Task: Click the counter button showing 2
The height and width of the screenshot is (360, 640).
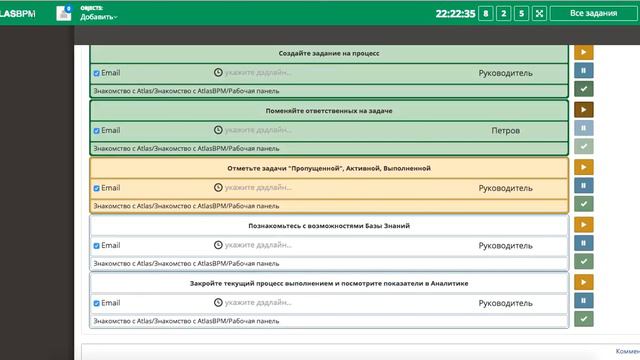Action: (x=504, y=13)
